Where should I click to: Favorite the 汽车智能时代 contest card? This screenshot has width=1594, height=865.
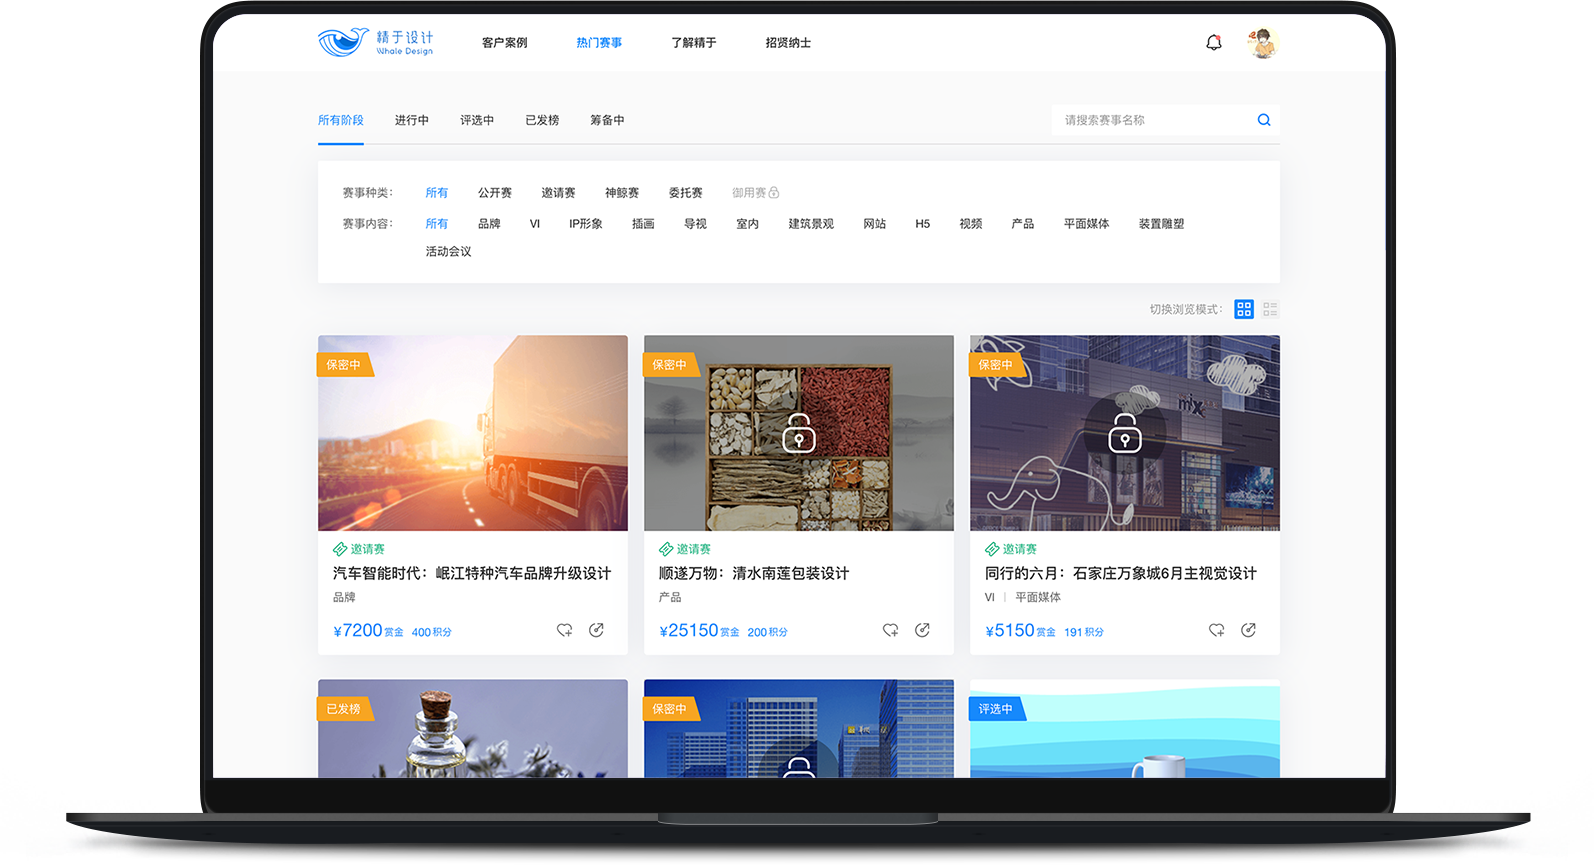click(564, 630)
